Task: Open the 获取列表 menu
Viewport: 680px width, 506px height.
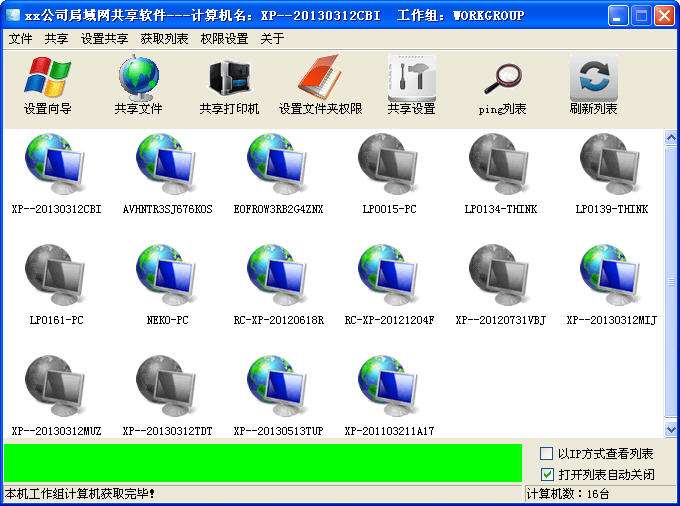Action: pos(164,39)
